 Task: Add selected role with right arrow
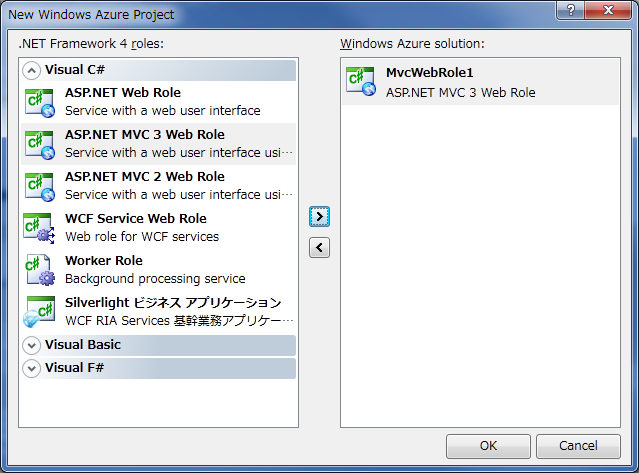point(319,216)
